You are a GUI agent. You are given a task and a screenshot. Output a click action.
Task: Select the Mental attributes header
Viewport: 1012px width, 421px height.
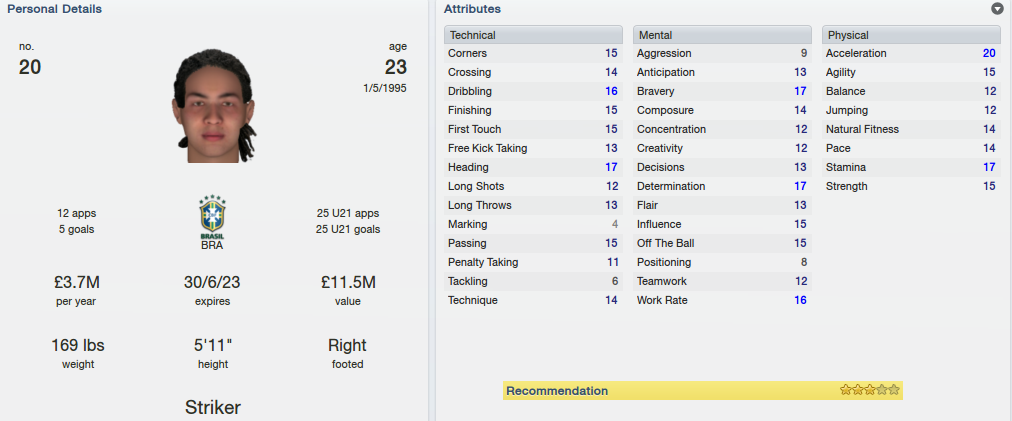click(x=722, y=35)
